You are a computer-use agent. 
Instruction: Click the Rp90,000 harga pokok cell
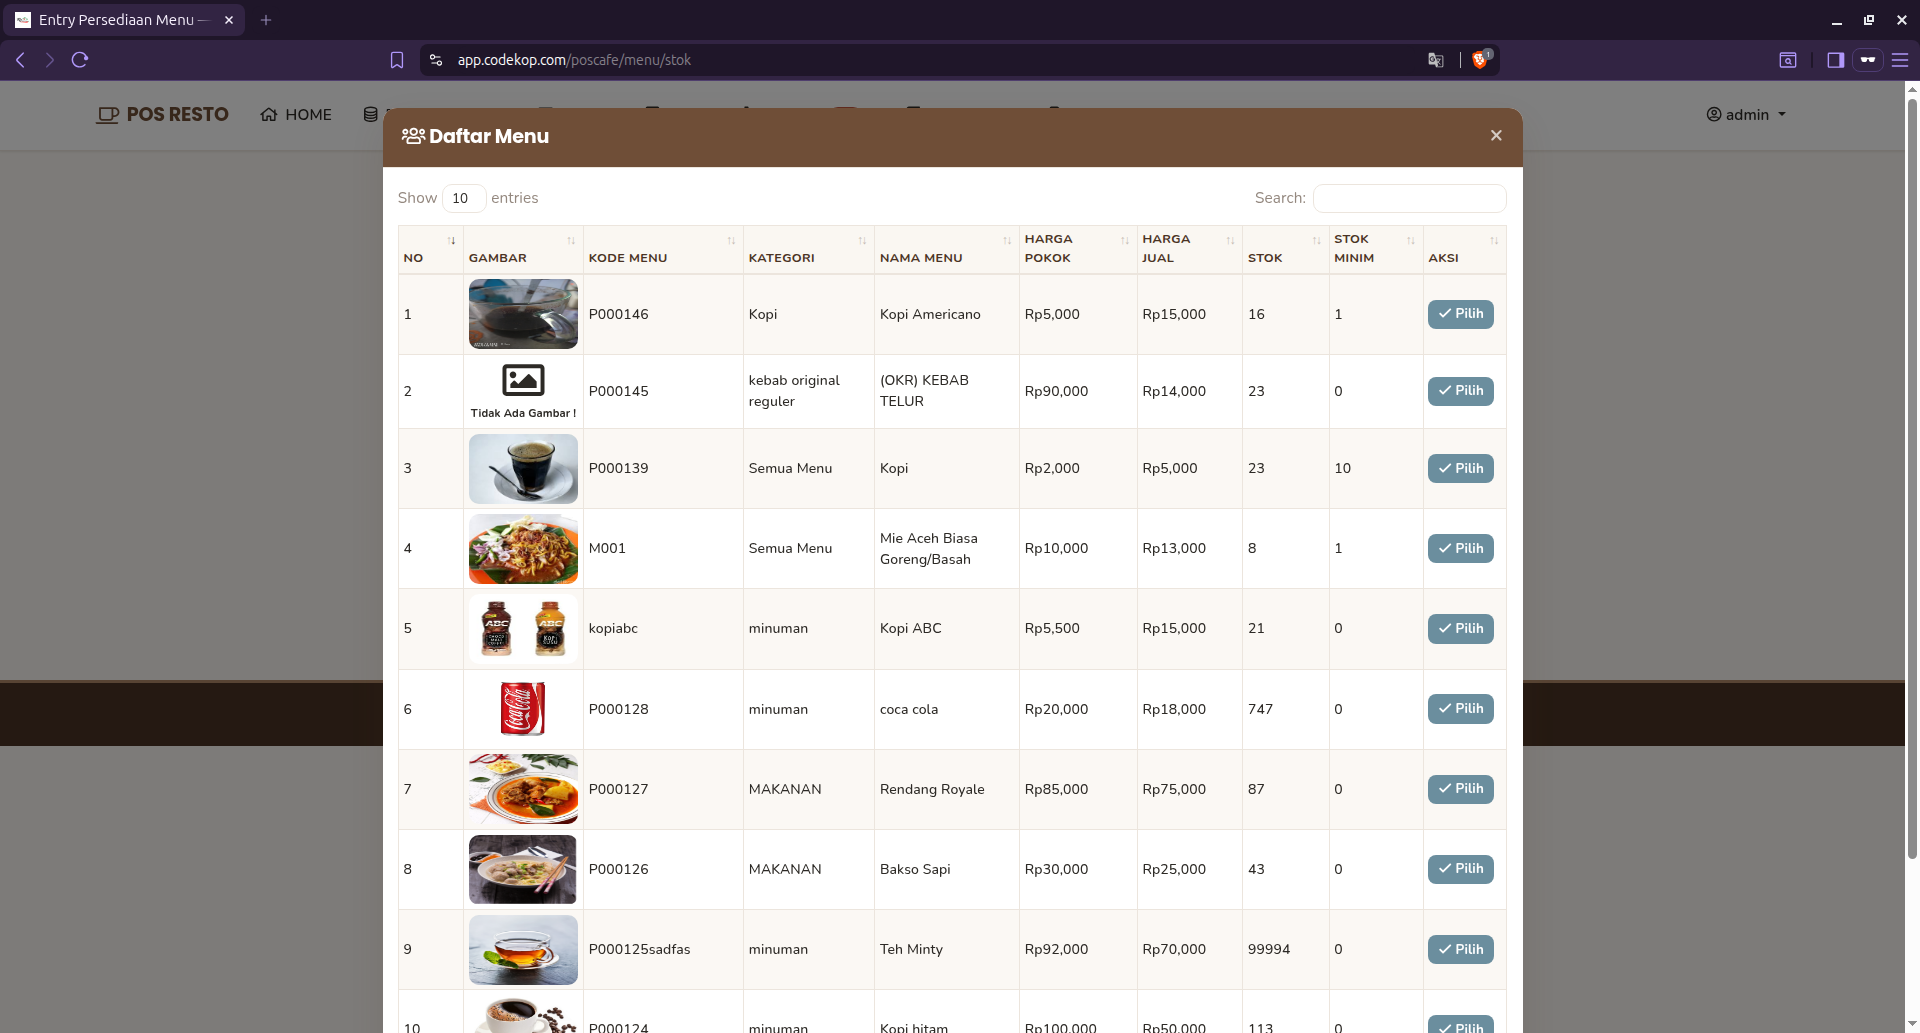click(1078, 391)
